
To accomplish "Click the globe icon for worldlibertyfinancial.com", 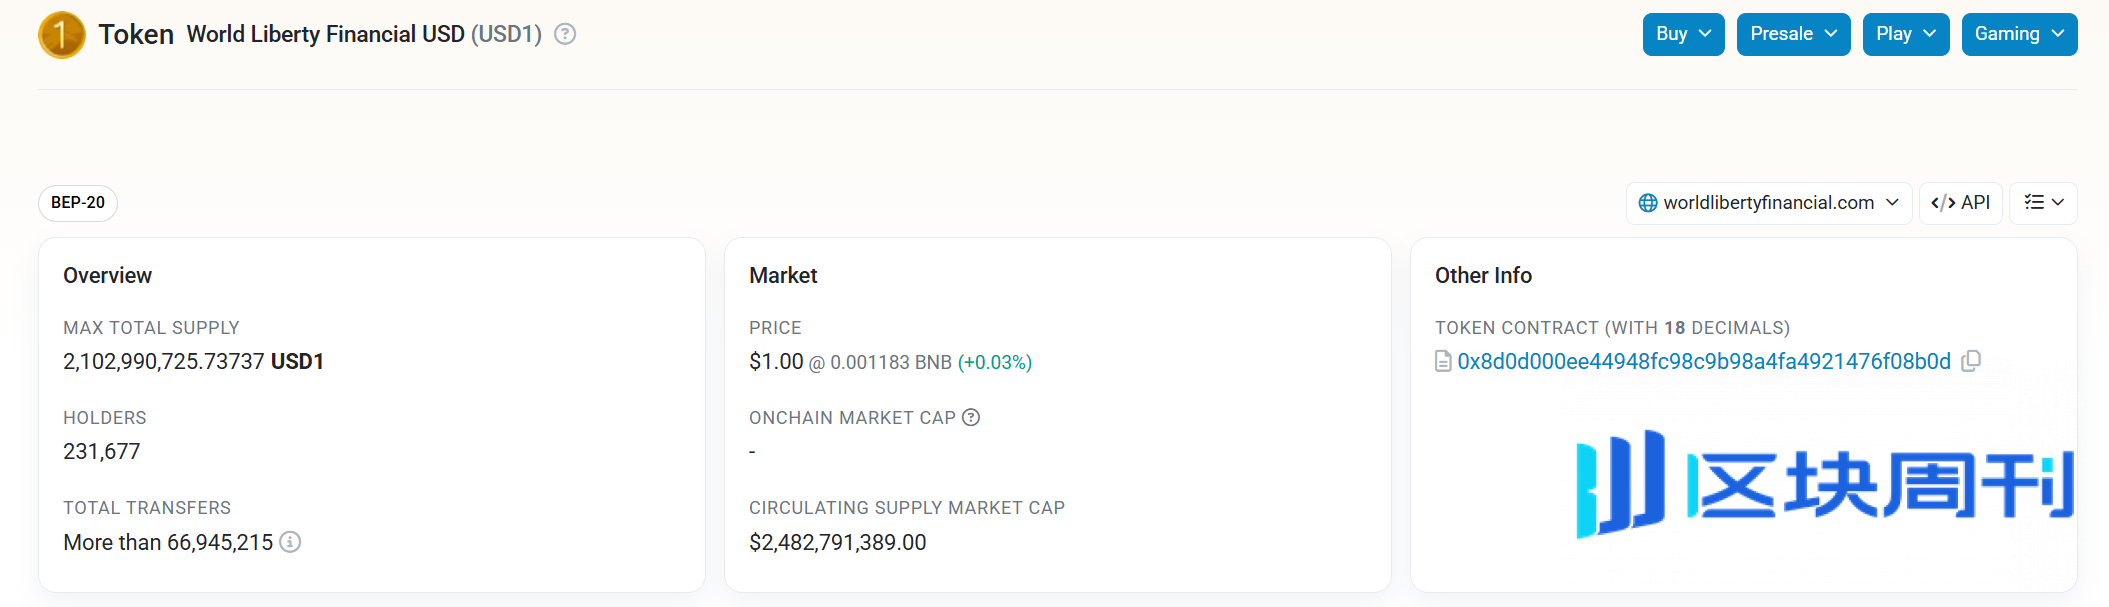I will click(1648, 203).
